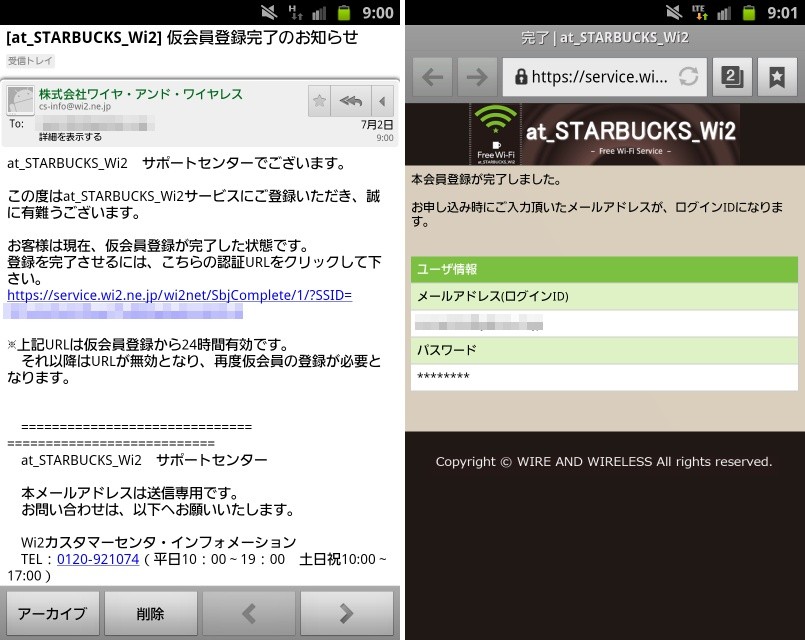Open the browser tabs switcher showing 2
Screen dimensions: 805x640
tap(732, 77)
